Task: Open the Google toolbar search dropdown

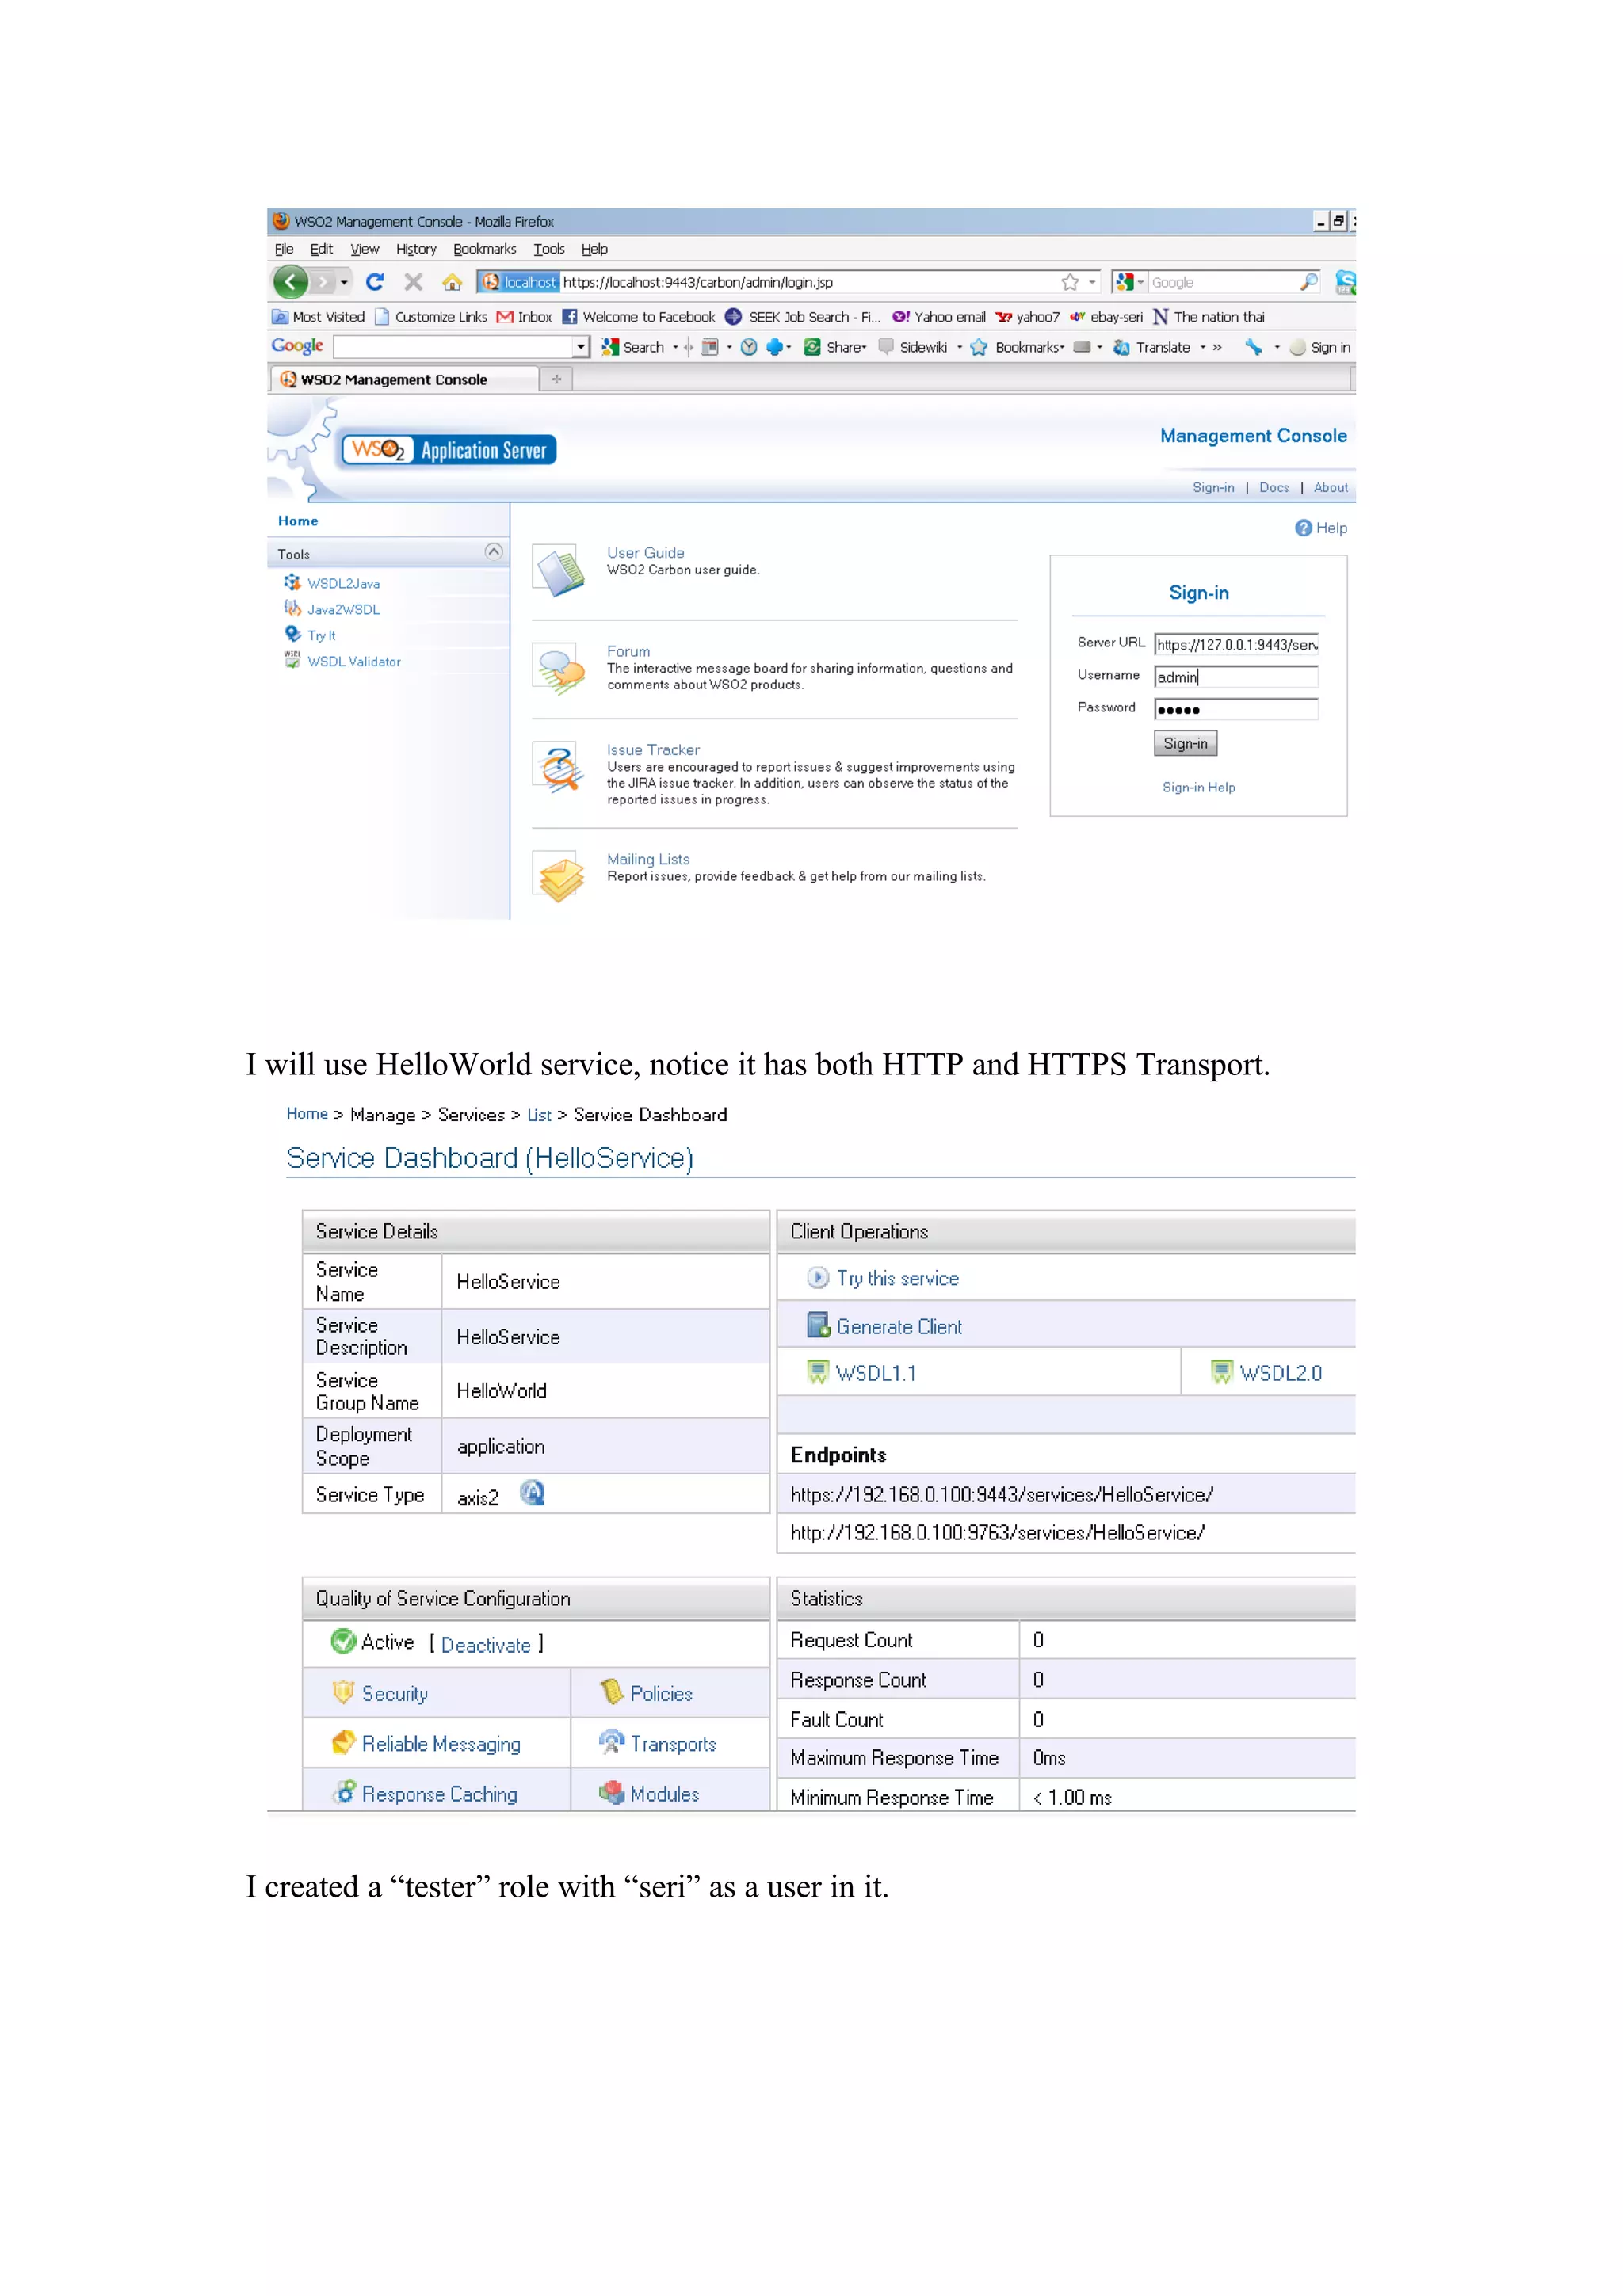Action: click(581, 347)
